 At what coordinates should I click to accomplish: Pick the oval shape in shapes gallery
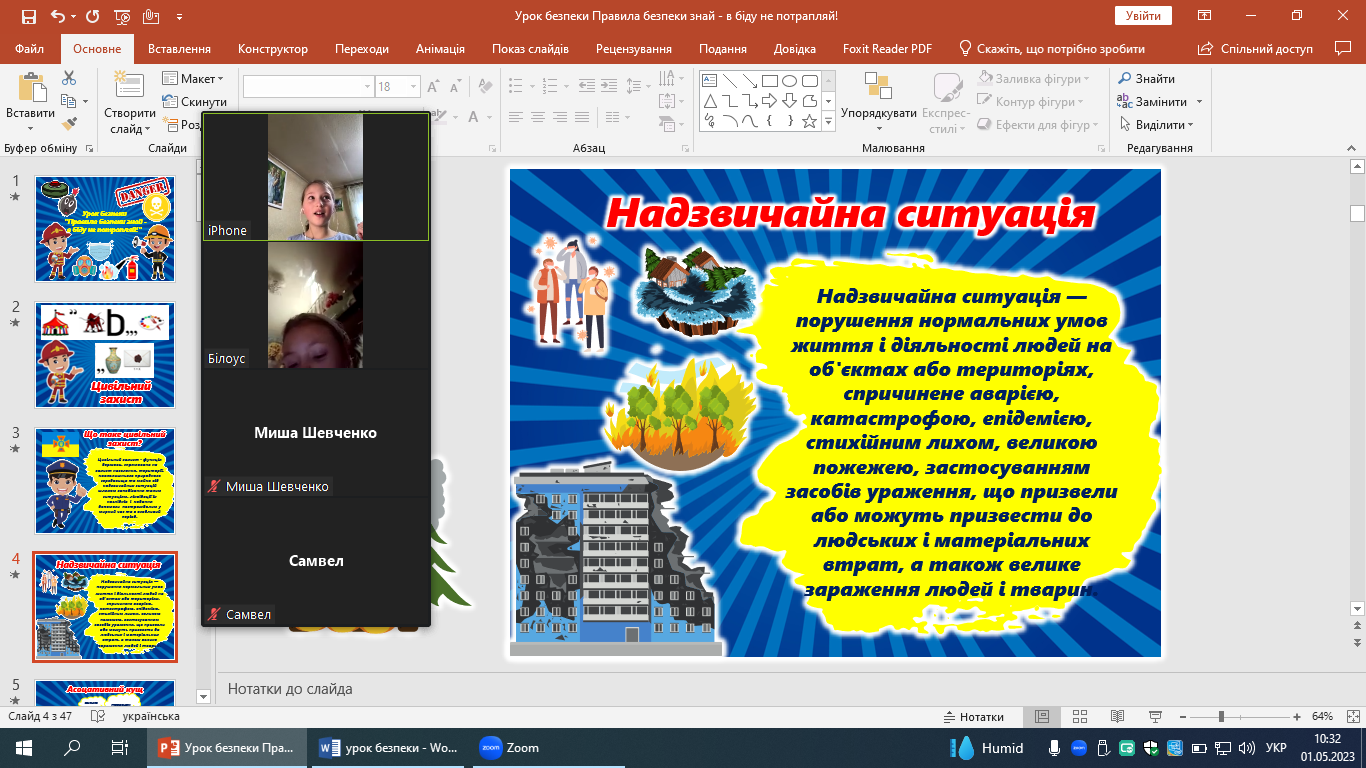point(789,81)
